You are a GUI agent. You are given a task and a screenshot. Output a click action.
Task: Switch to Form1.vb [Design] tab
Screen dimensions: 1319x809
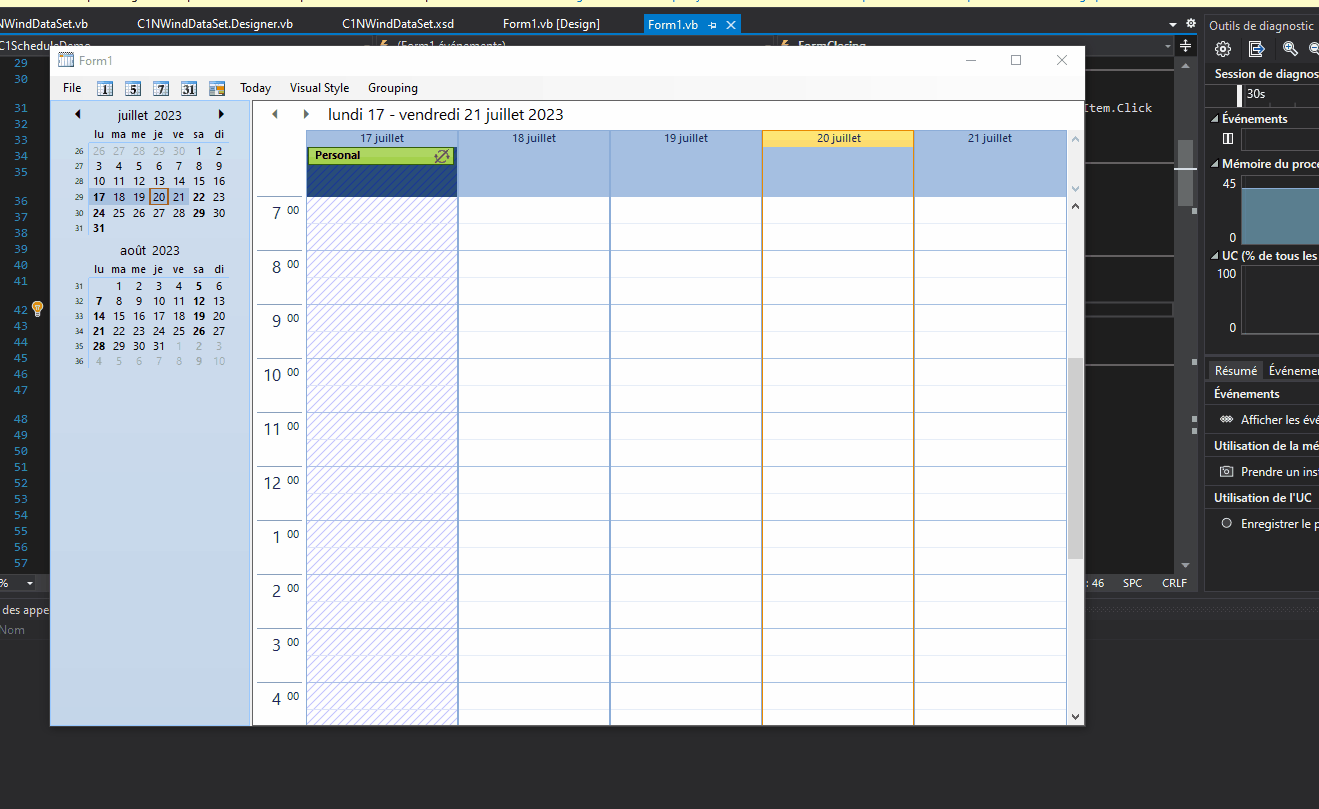(x=551, y=23)
